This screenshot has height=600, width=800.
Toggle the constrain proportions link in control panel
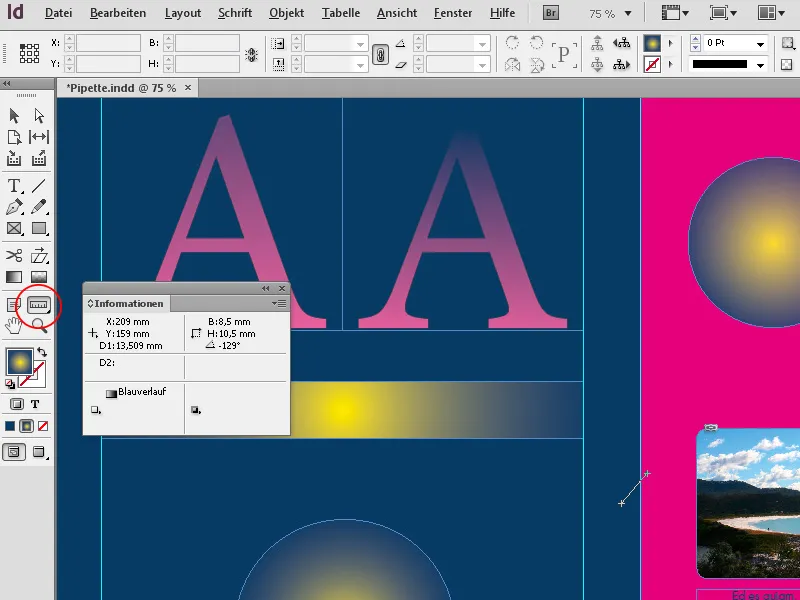(x=380, y=52)
